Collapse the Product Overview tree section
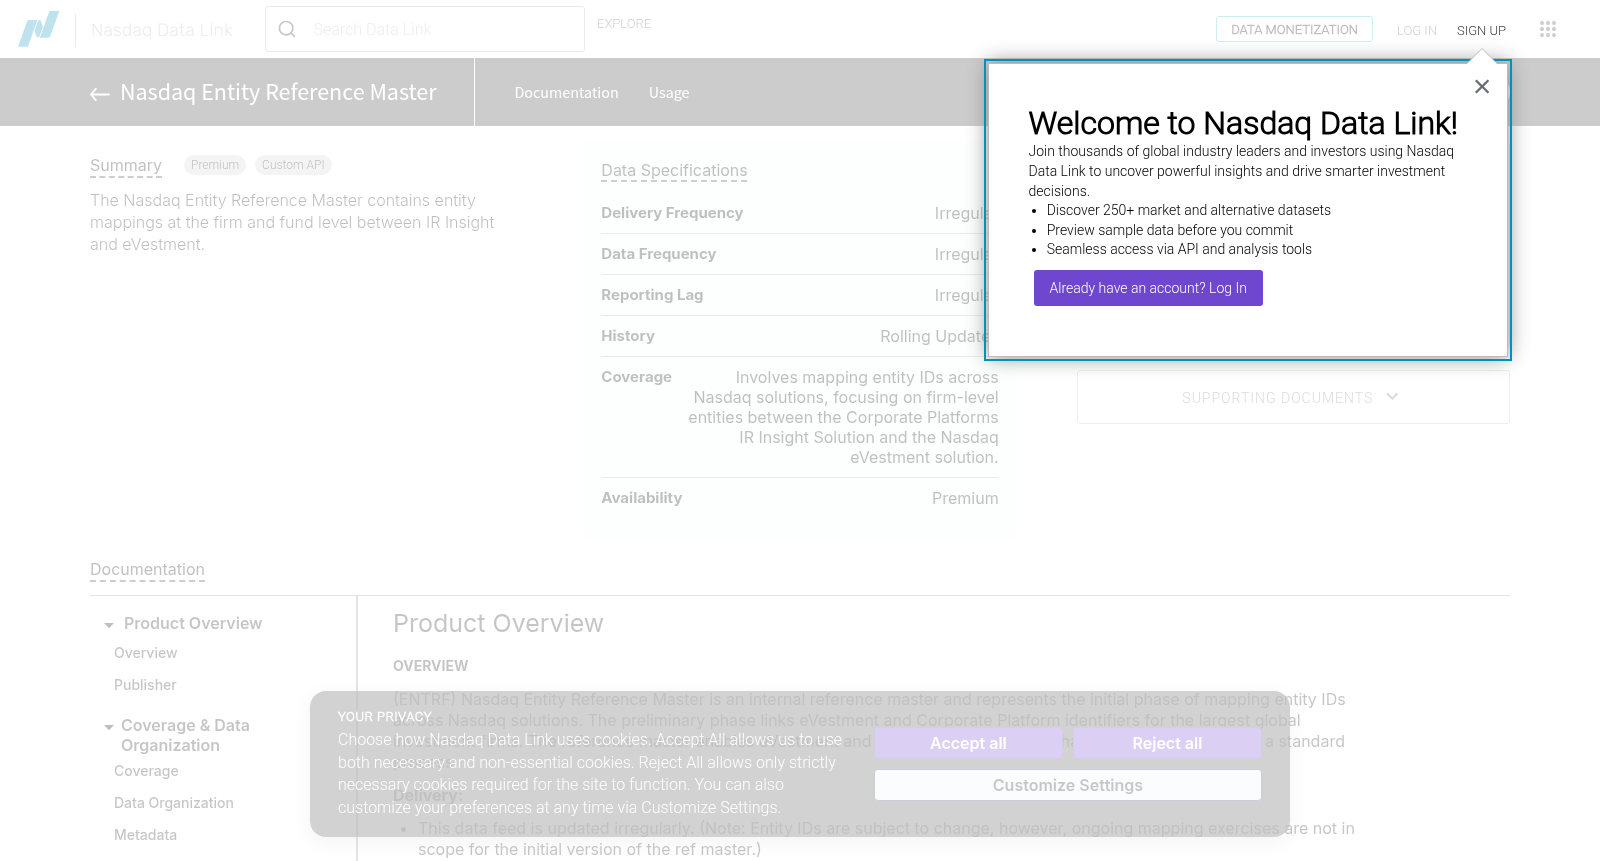This screenshot has width=1600, height=861. (109, 625)
